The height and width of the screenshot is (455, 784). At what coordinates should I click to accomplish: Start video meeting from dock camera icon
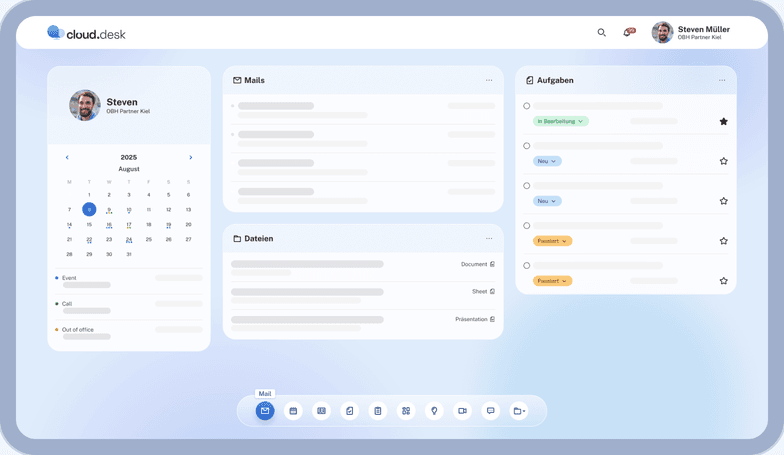coord(462,411)
